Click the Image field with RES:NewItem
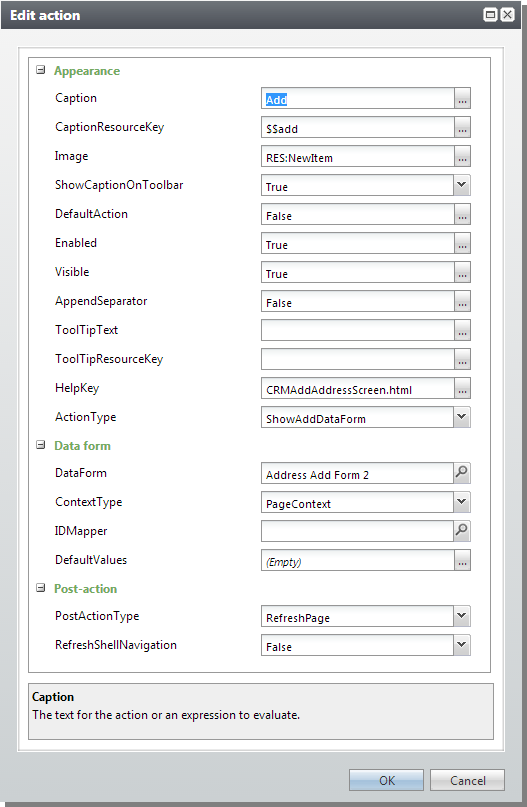The height and width of the screenshot is (807, 527). click(x=358, y=156)
